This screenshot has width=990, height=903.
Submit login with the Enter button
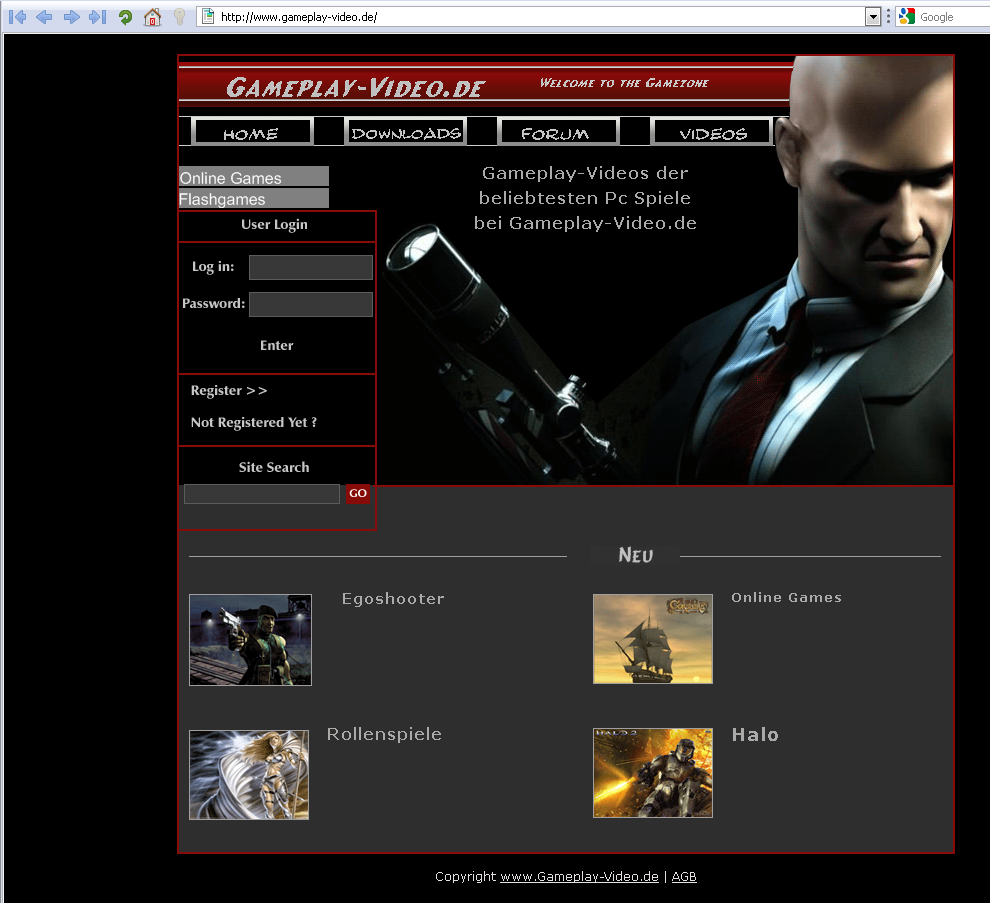tap(277, 345)
